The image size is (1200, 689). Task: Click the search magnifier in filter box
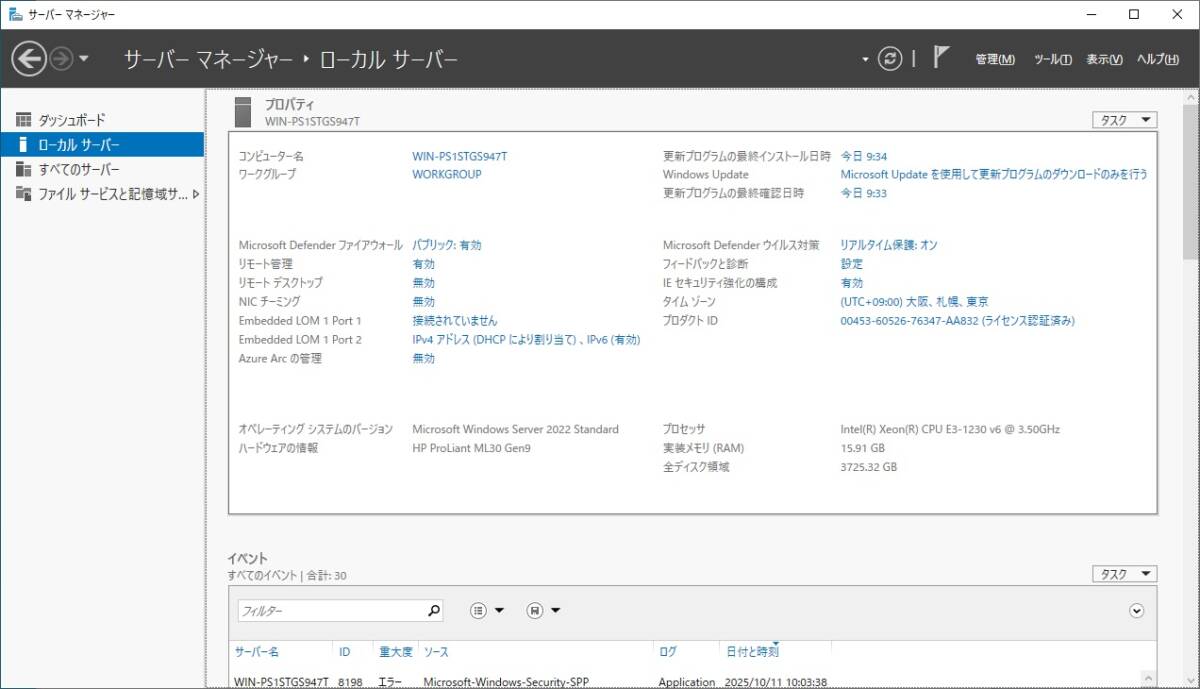click(434, 611)
